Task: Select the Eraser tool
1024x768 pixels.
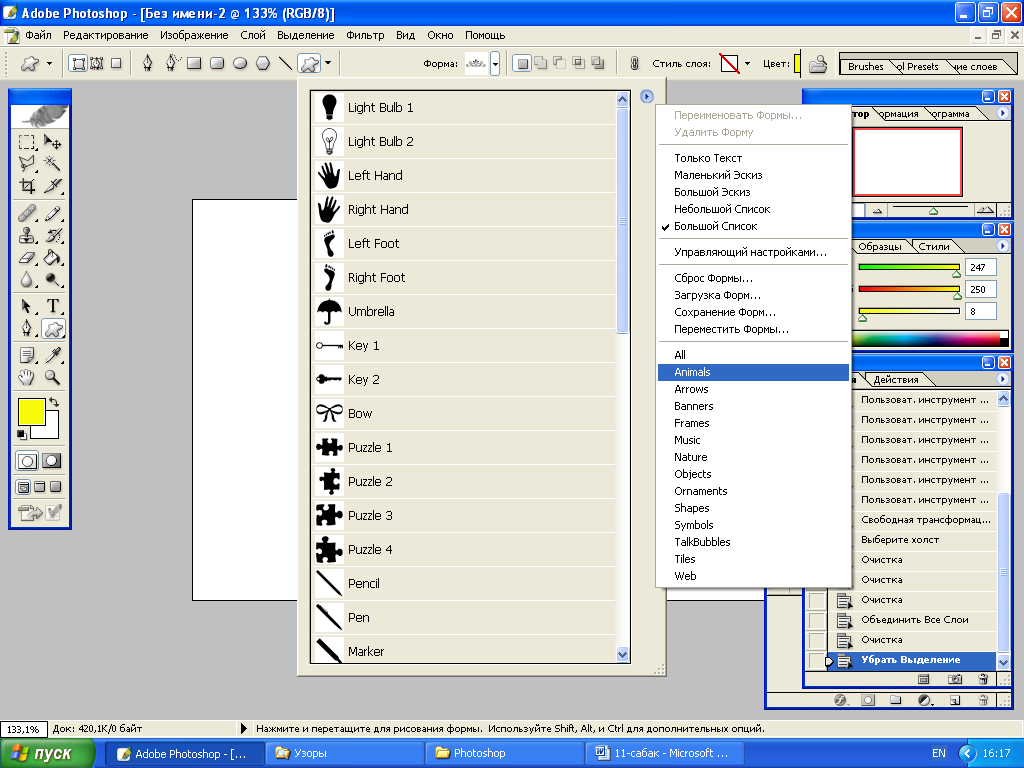Action: click(27, 257)
